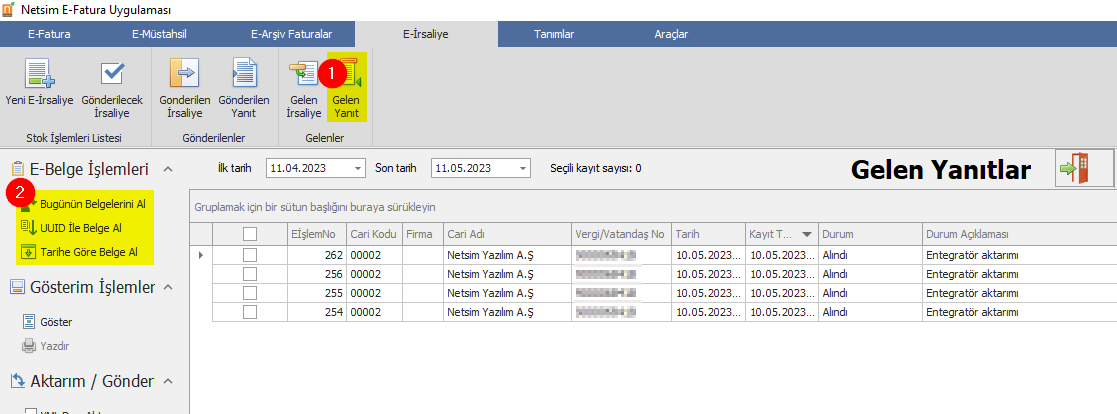
Task: Open the Tanımlar tab
Action: (554, 33)
